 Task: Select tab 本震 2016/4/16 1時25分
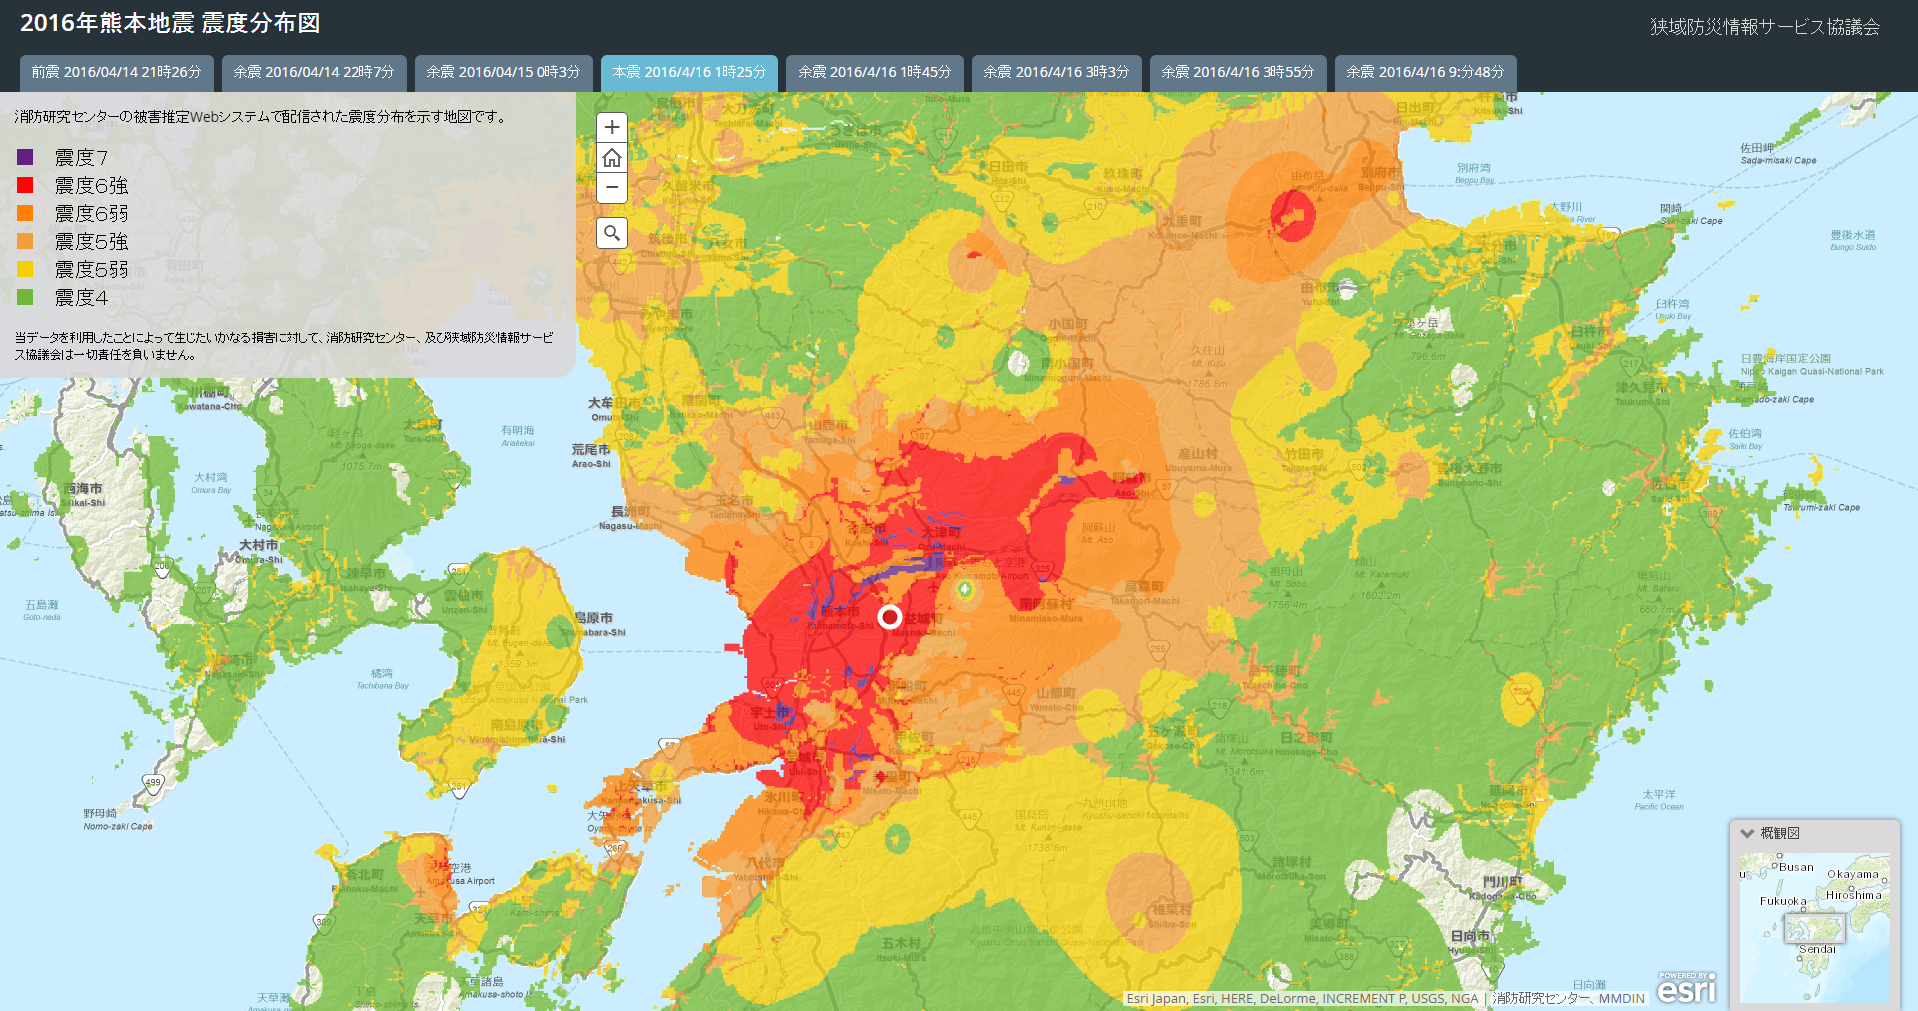coord(689,73)
